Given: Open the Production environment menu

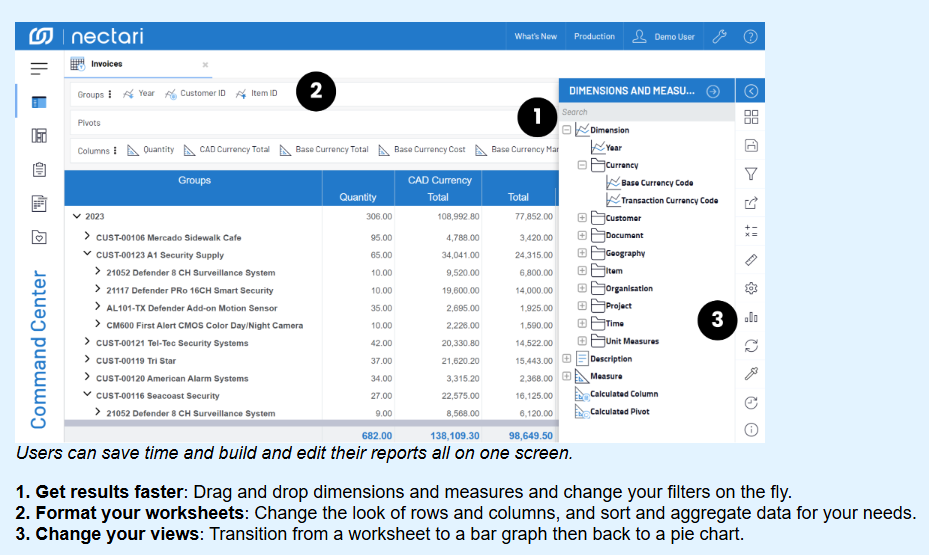Looking at the screenshot, I should (x=594, y=36).
